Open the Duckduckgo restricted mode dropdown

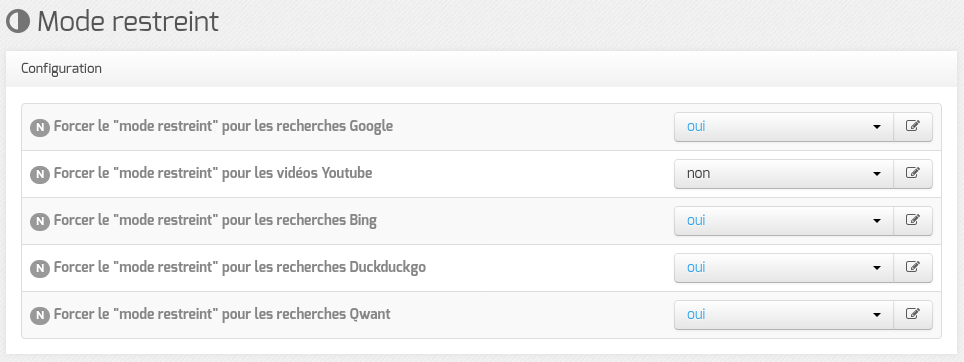tap(784, 268)
